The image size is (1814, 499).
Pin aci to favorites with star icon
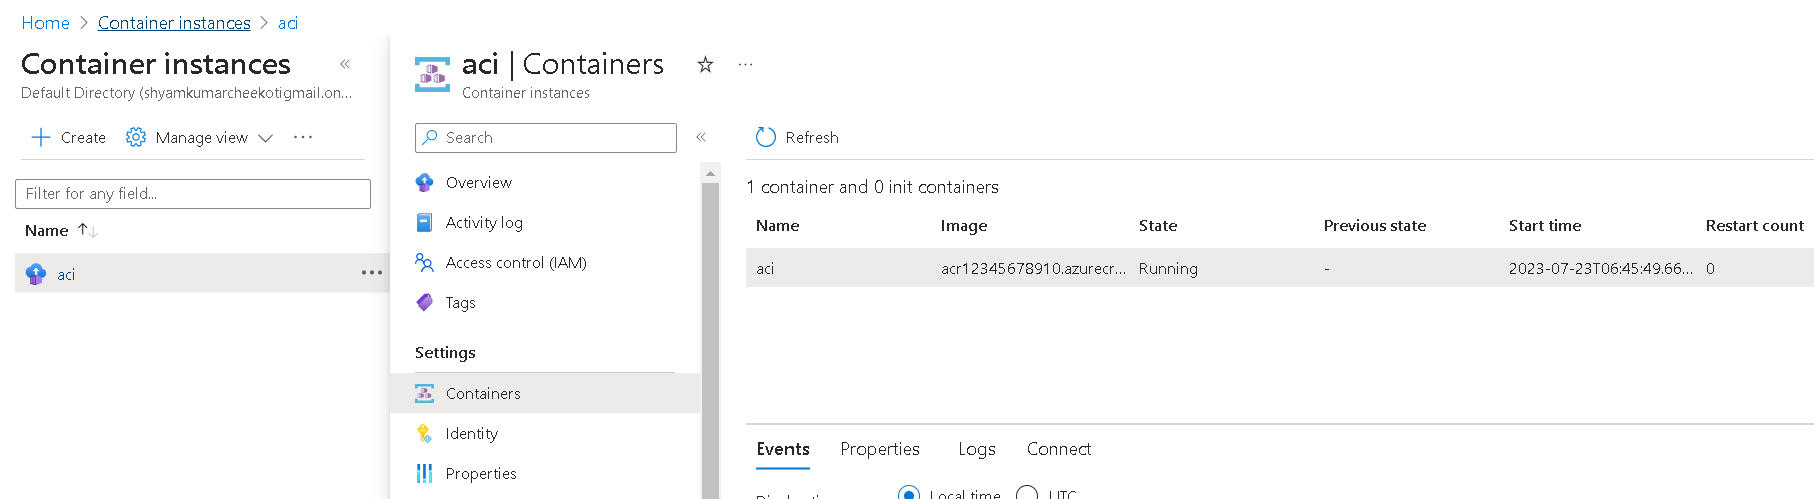tap(705, 65)
